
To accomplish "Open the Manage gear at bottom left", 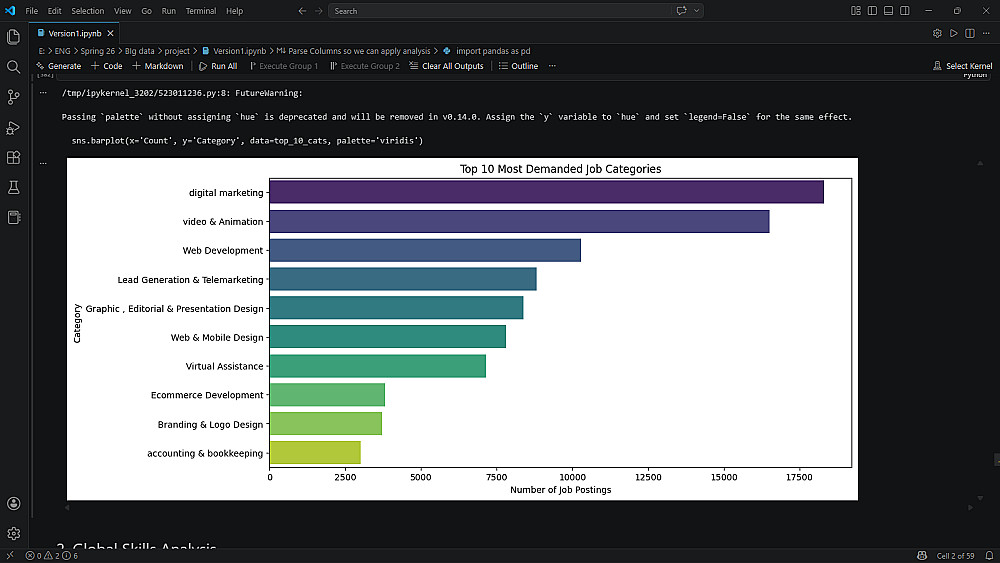I will tap(14, 534).
